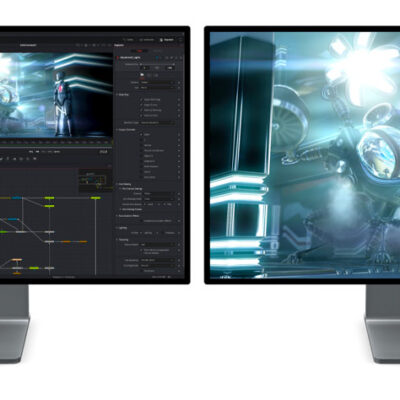Click the full-screen viewer image on right monitor

[305, 155]
